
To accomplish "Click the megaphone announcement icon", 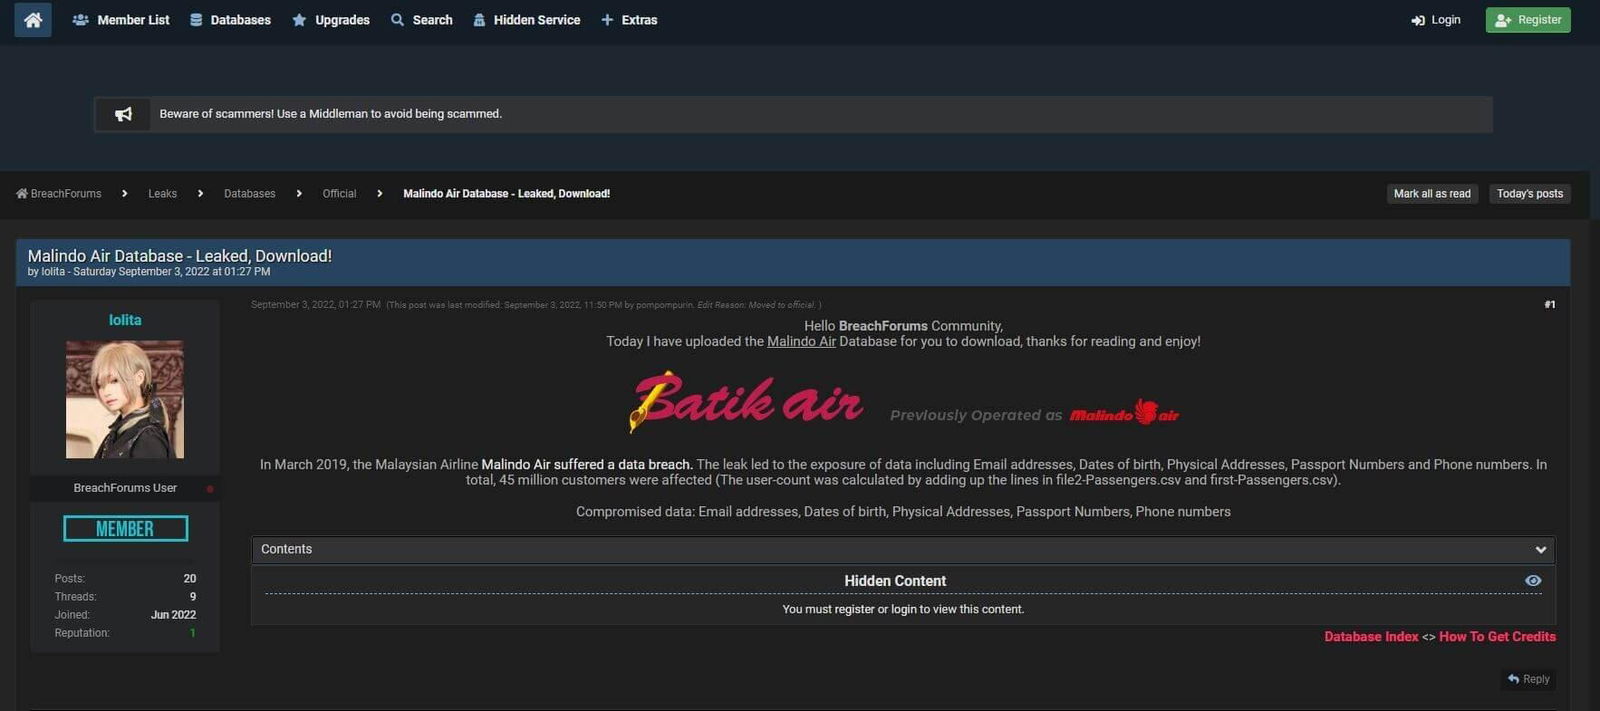I will pos(123,114).
